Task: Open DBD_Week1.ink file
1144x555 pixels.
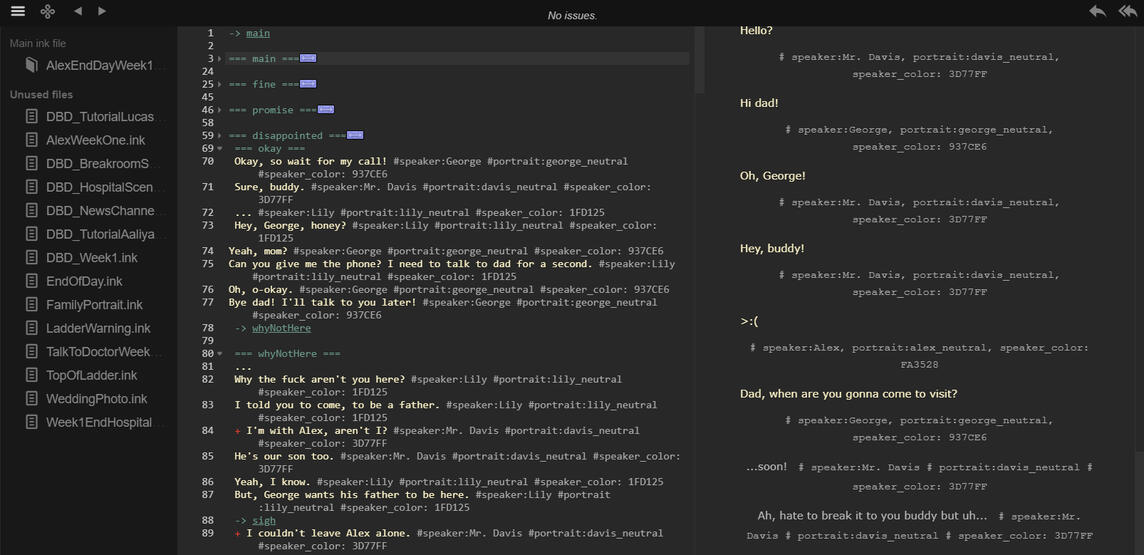Action: point(92,257)
